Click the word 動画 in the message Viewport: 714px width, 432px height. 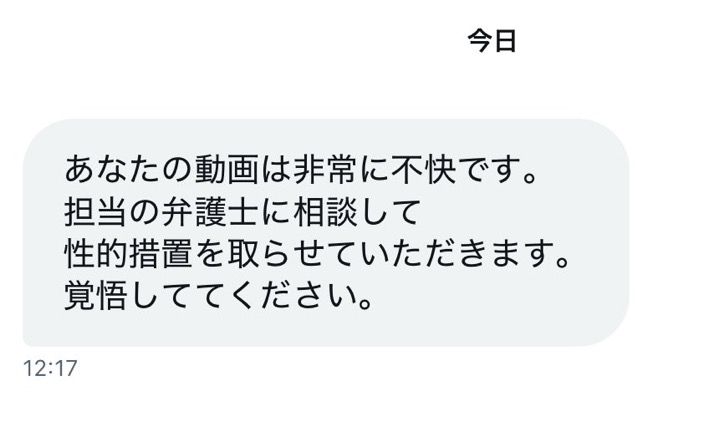tap(227, 169)
